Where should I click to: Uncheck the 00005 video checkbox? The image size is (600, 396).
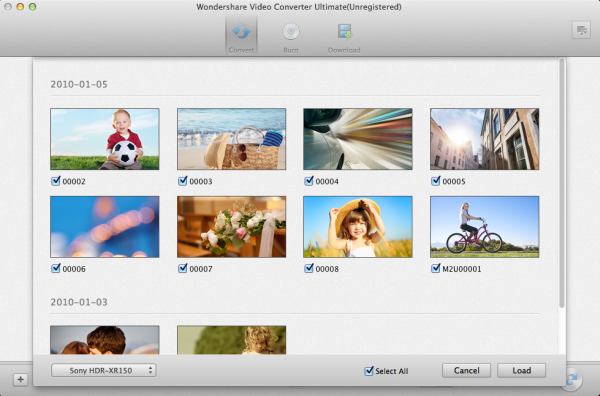click(435, 181)
